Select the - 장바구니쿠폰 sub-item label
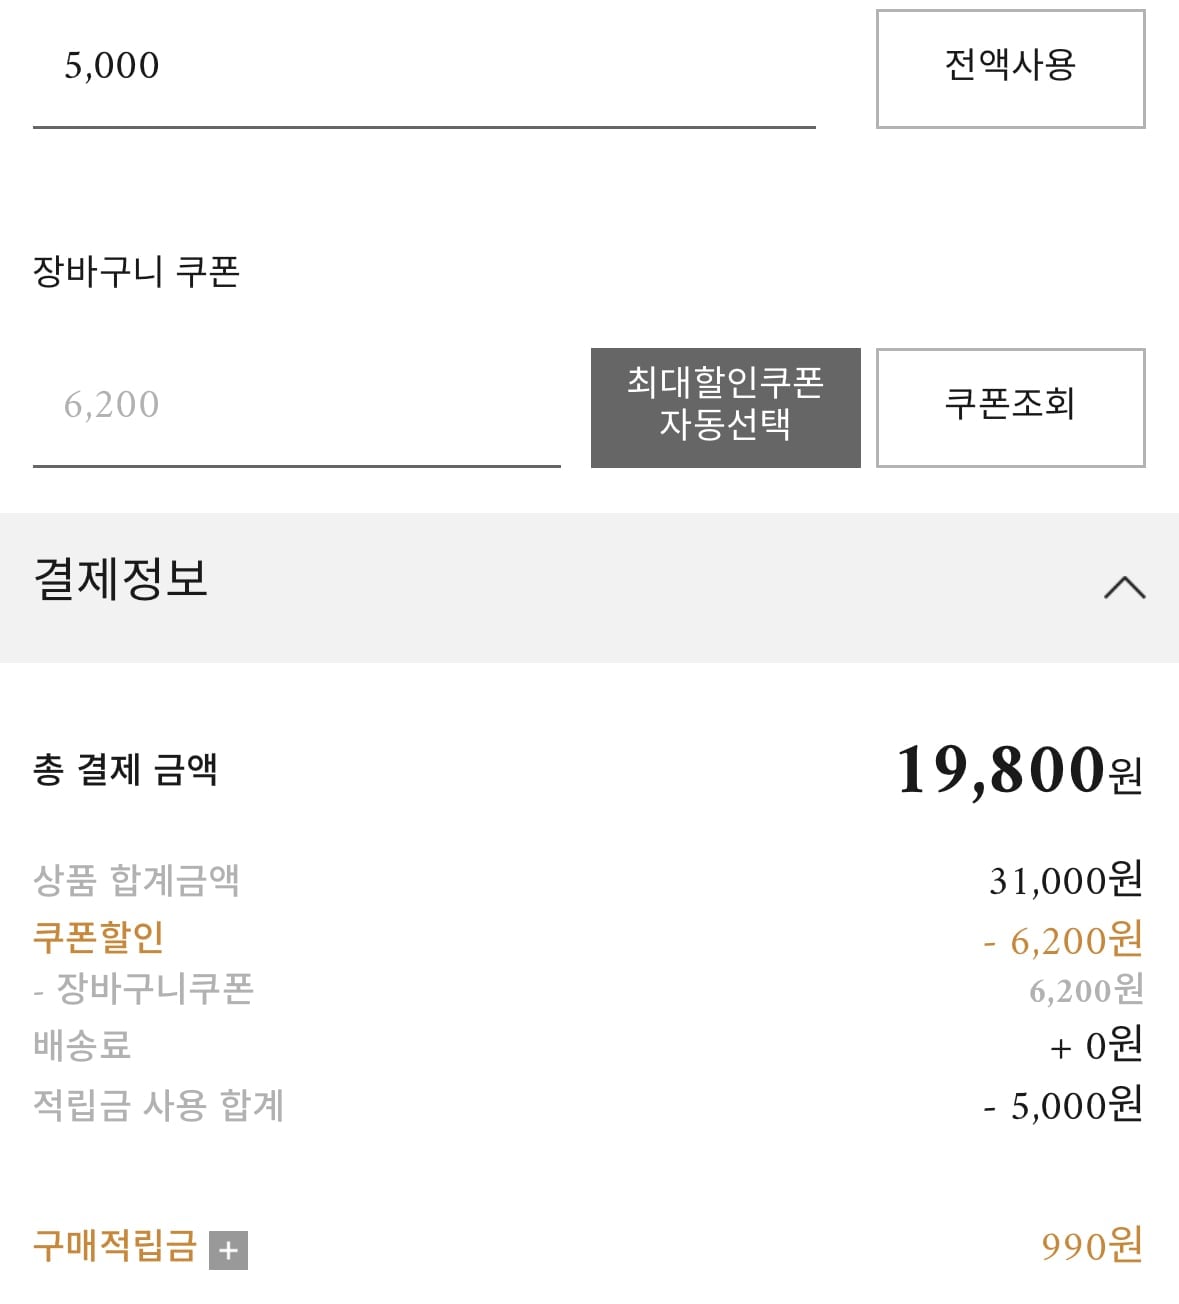This screenshot has height=1304, width=1179. click(x=143, y=989)
